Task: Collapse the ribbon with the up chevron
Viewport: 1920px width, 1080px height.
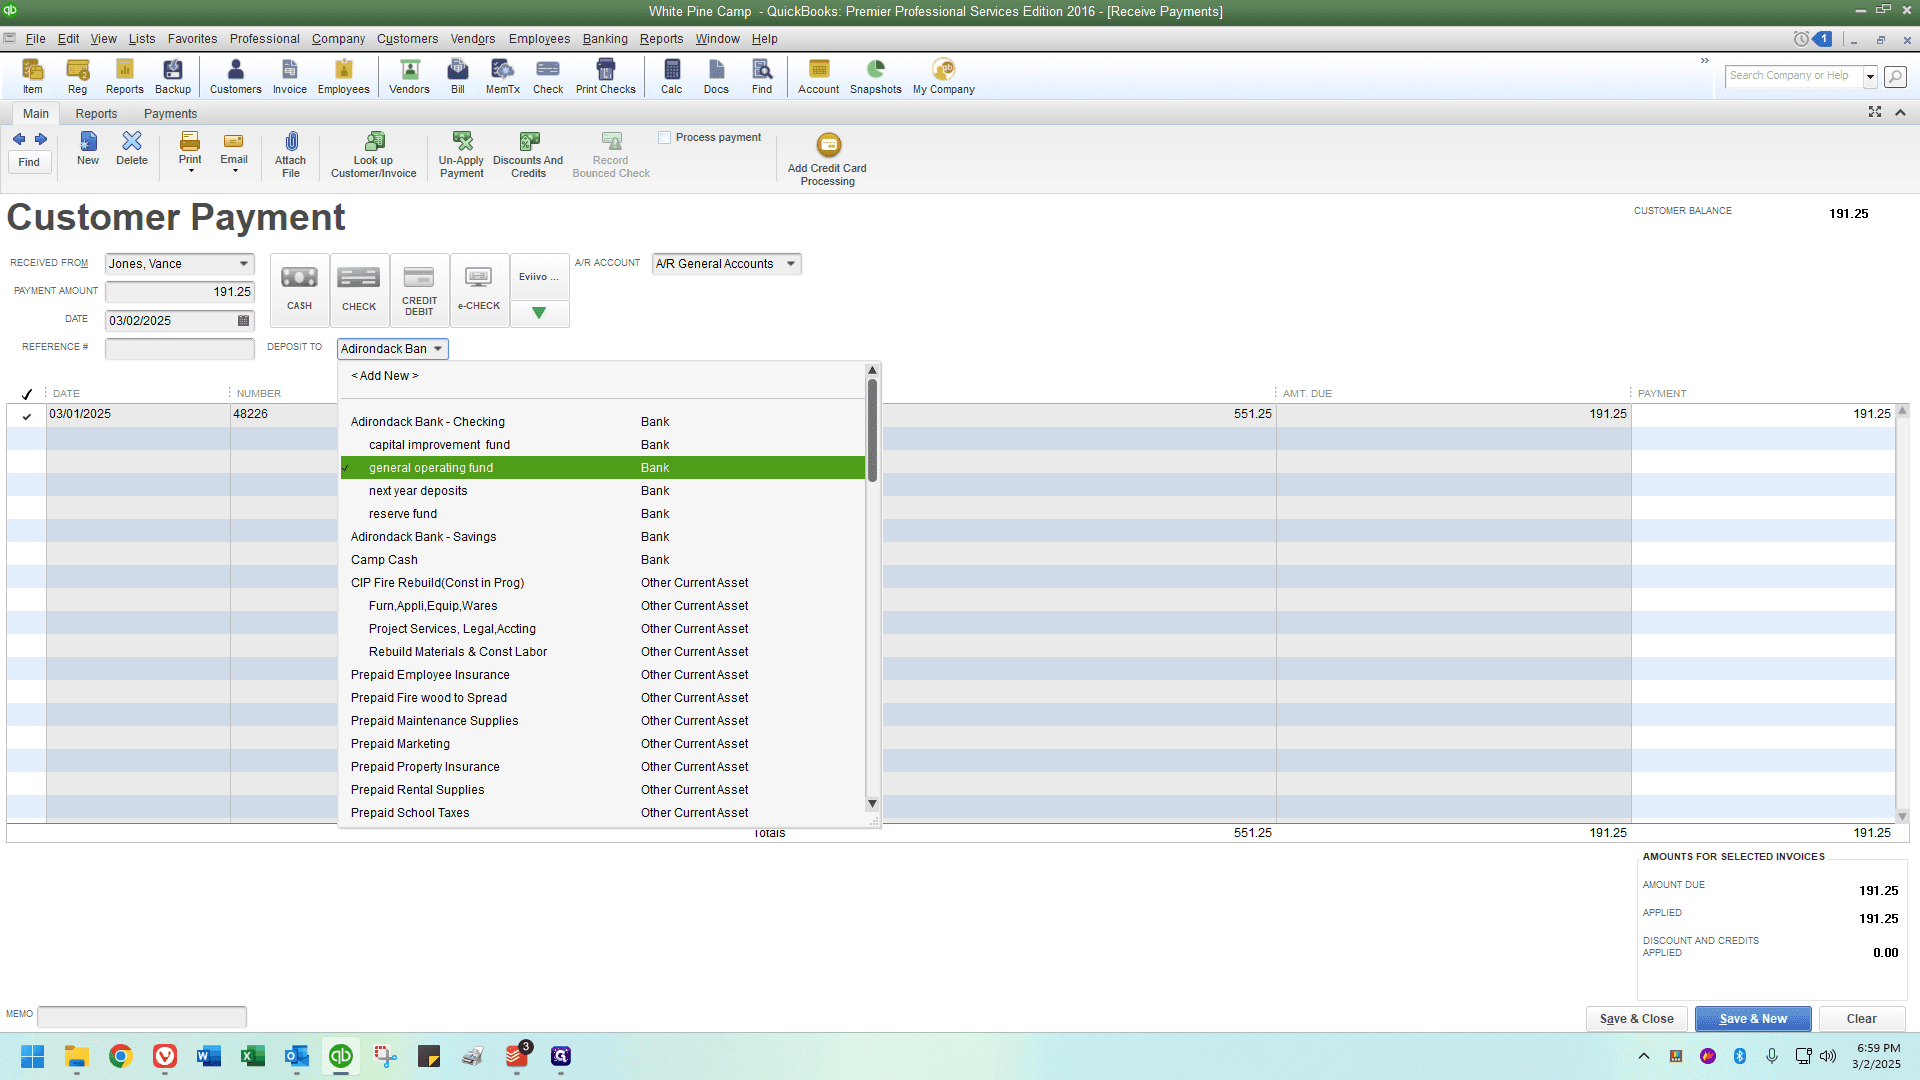Action: 1900,112
